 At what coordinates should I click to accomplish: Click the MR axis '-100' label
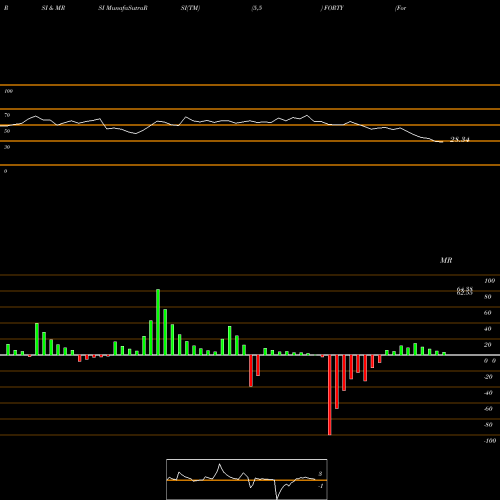tap(490, 441)
